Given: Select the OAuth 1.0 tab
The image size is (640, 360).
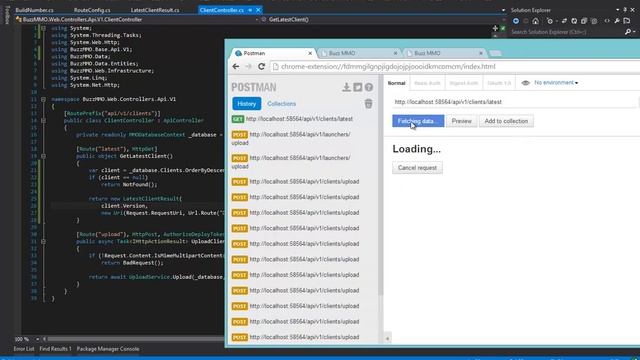Looking at the screenshot, I should (x=499, y=83).
